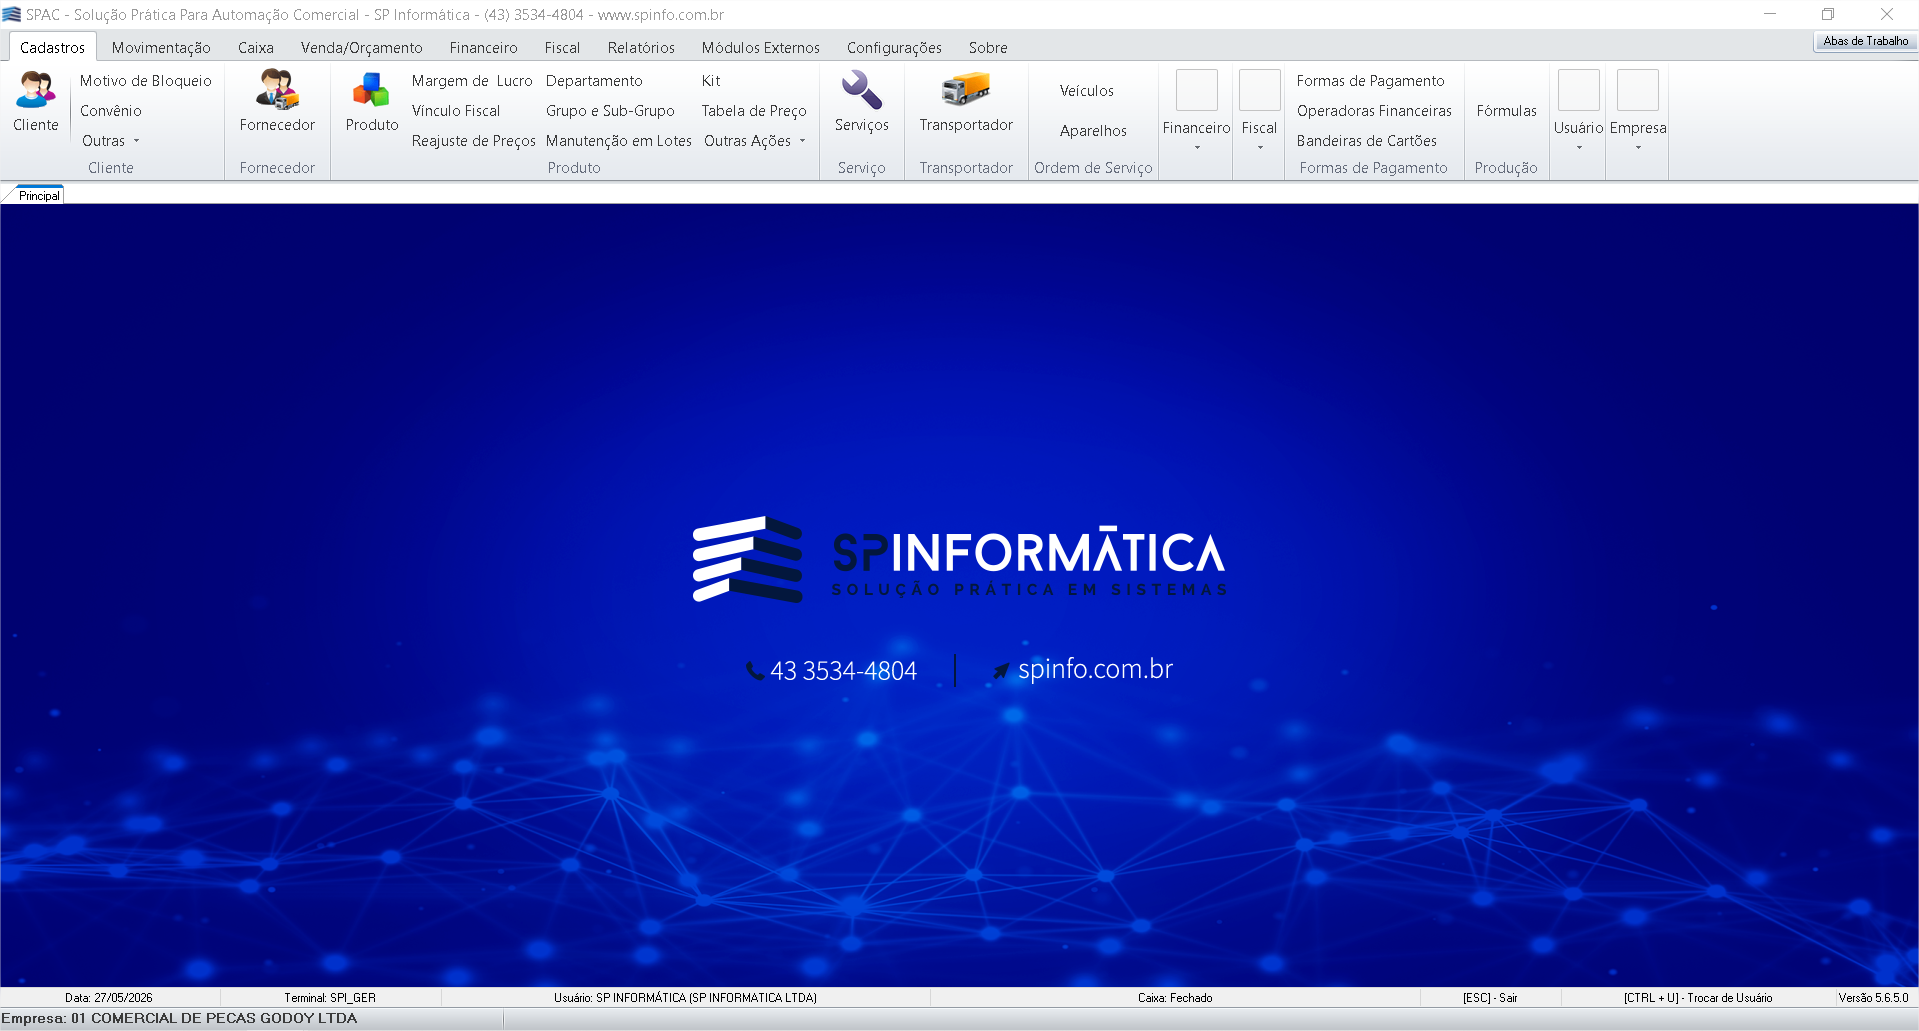Open the Produto colored cubes icon
Viewport: 1919px width, 1031px height.
371,90
